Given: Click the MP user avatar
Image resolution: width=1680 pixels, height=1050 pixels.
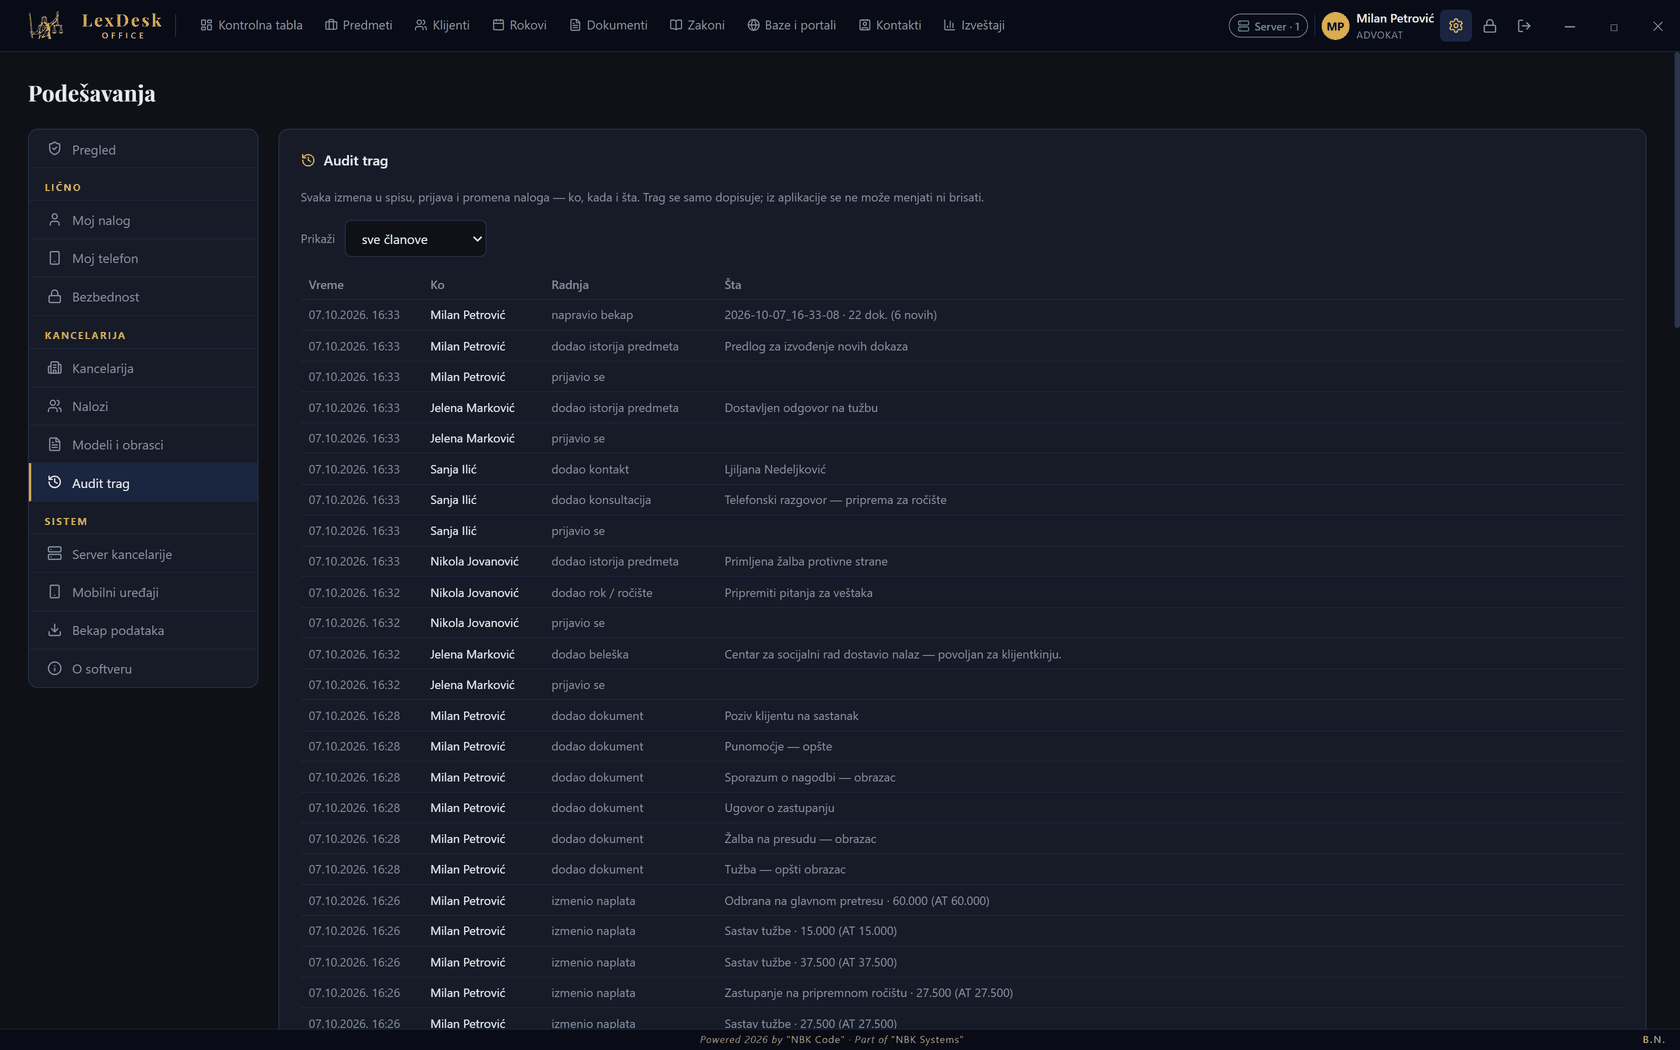Looking at the screenshot, I should 1335,26.
